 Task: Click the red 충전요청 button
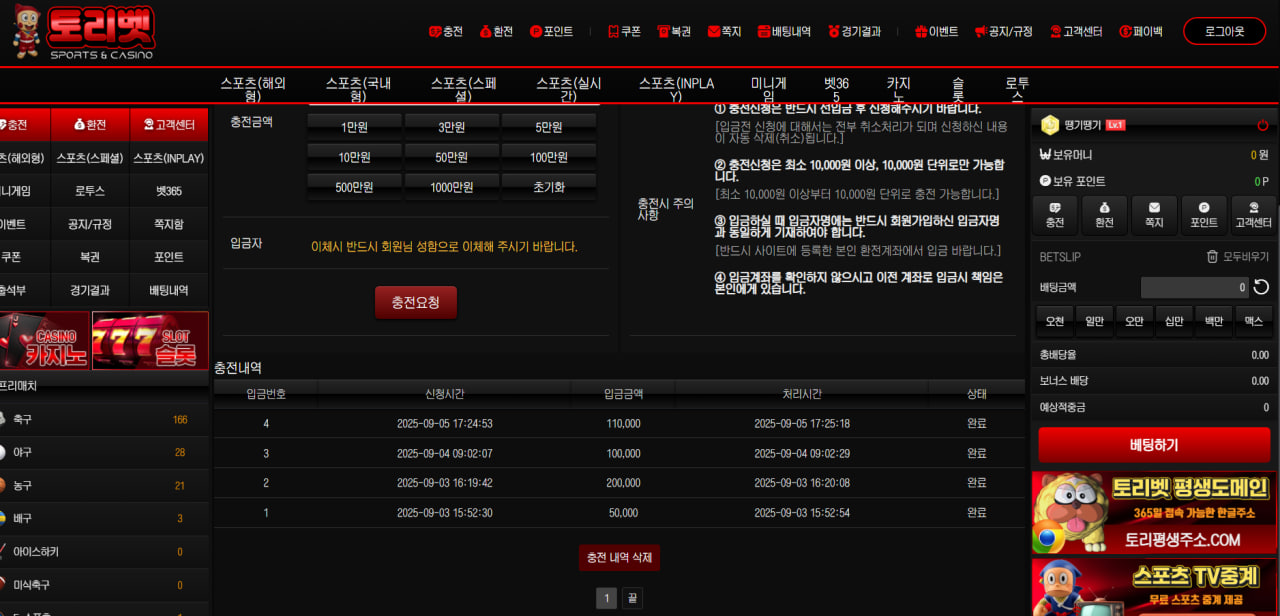pos(415,302)
